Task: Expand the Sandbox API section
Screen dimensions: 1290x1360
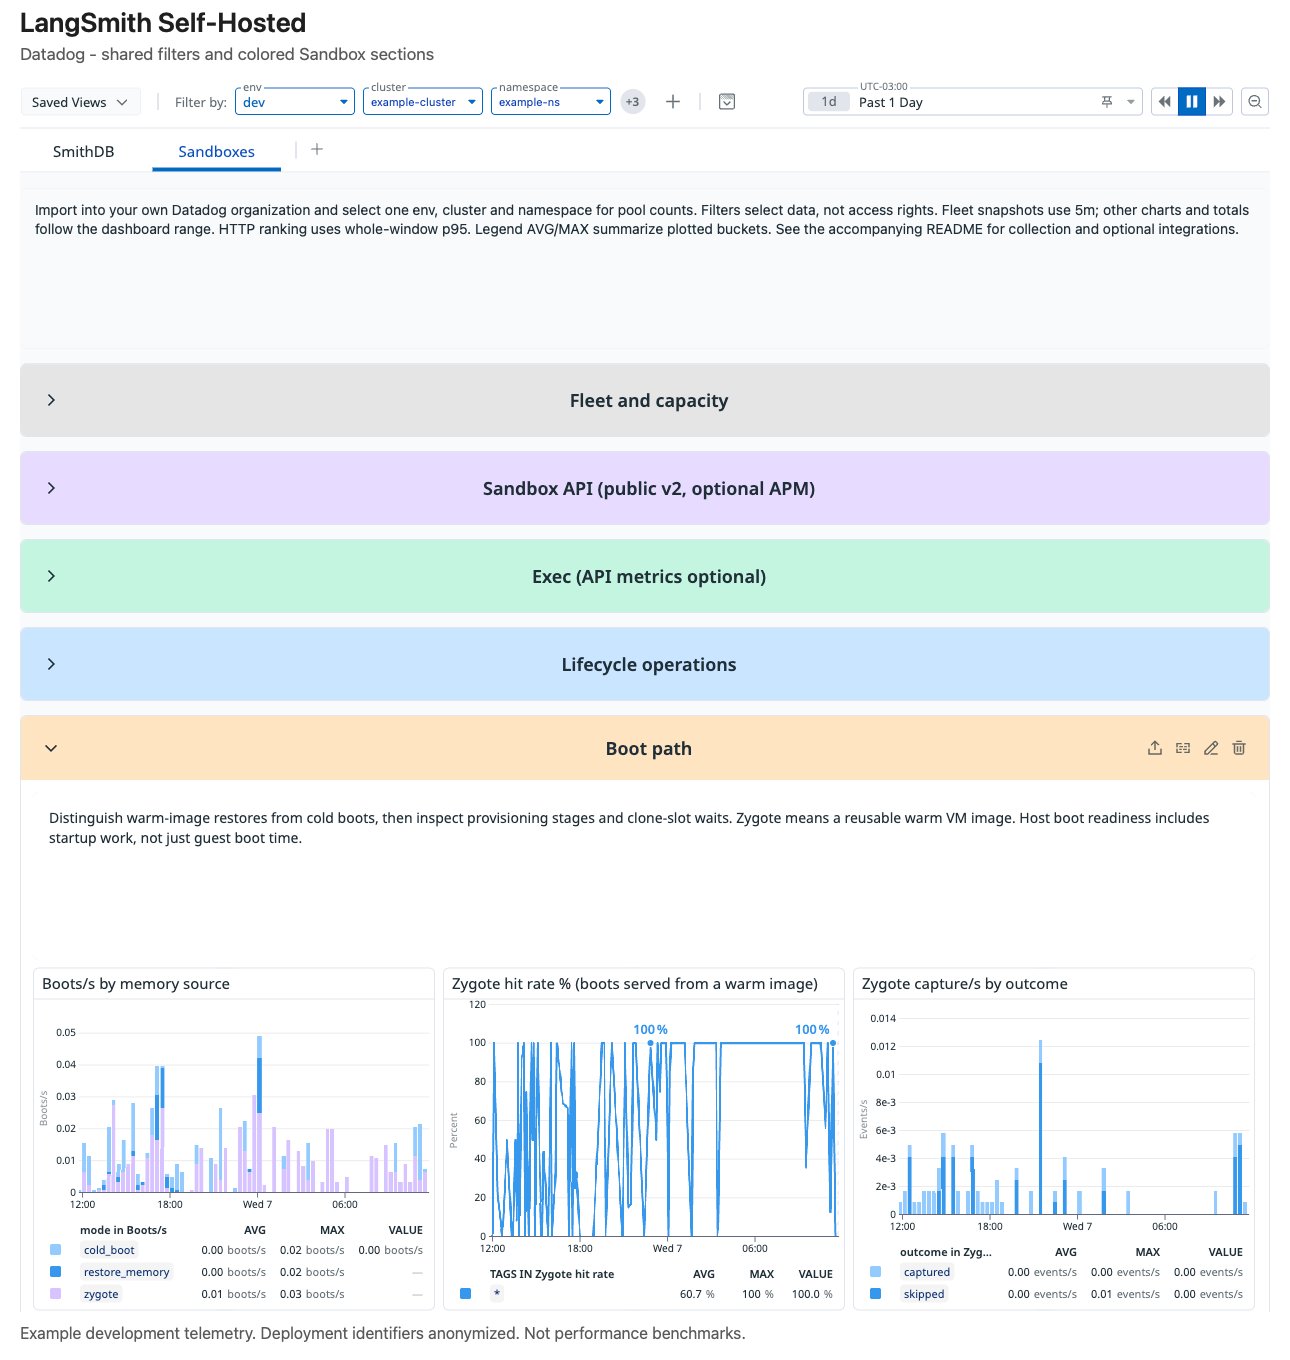Action: [x=645, y=488]
